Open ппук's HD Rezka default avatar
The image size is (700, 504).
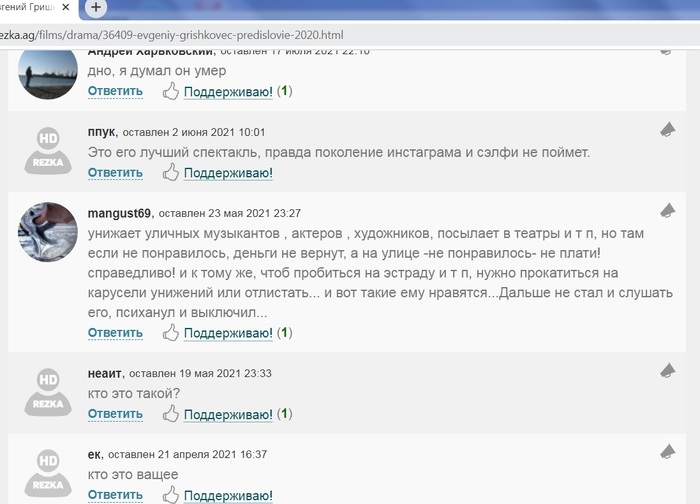click(48, 151)
